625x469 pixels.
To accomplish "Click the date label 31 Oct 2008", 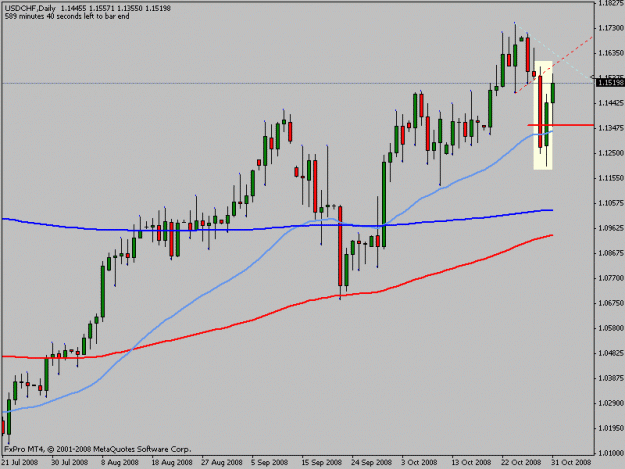I will tap(572, 462).
